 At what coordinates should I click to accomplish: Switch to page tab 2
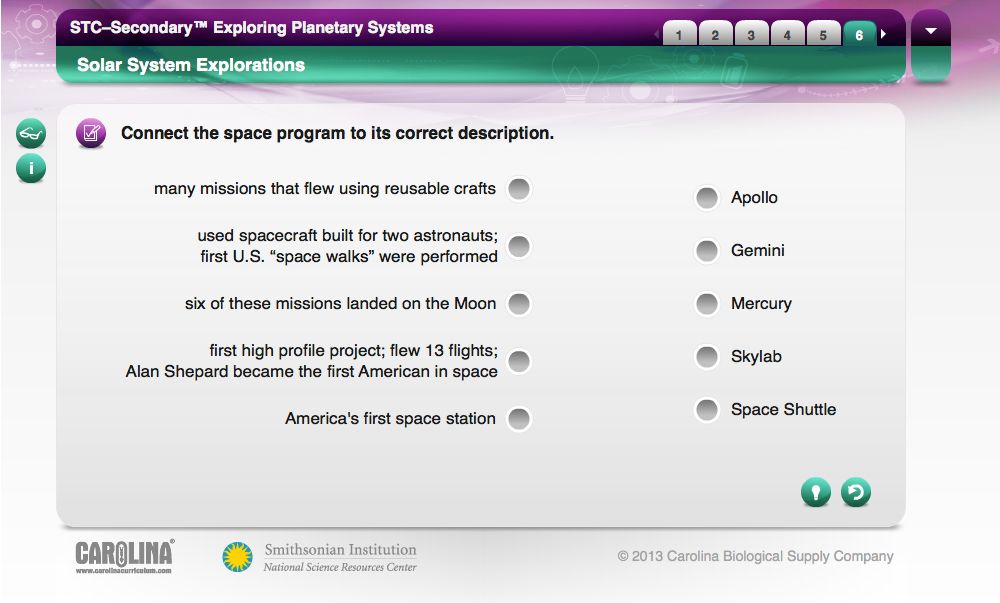(x=715, y=34)
